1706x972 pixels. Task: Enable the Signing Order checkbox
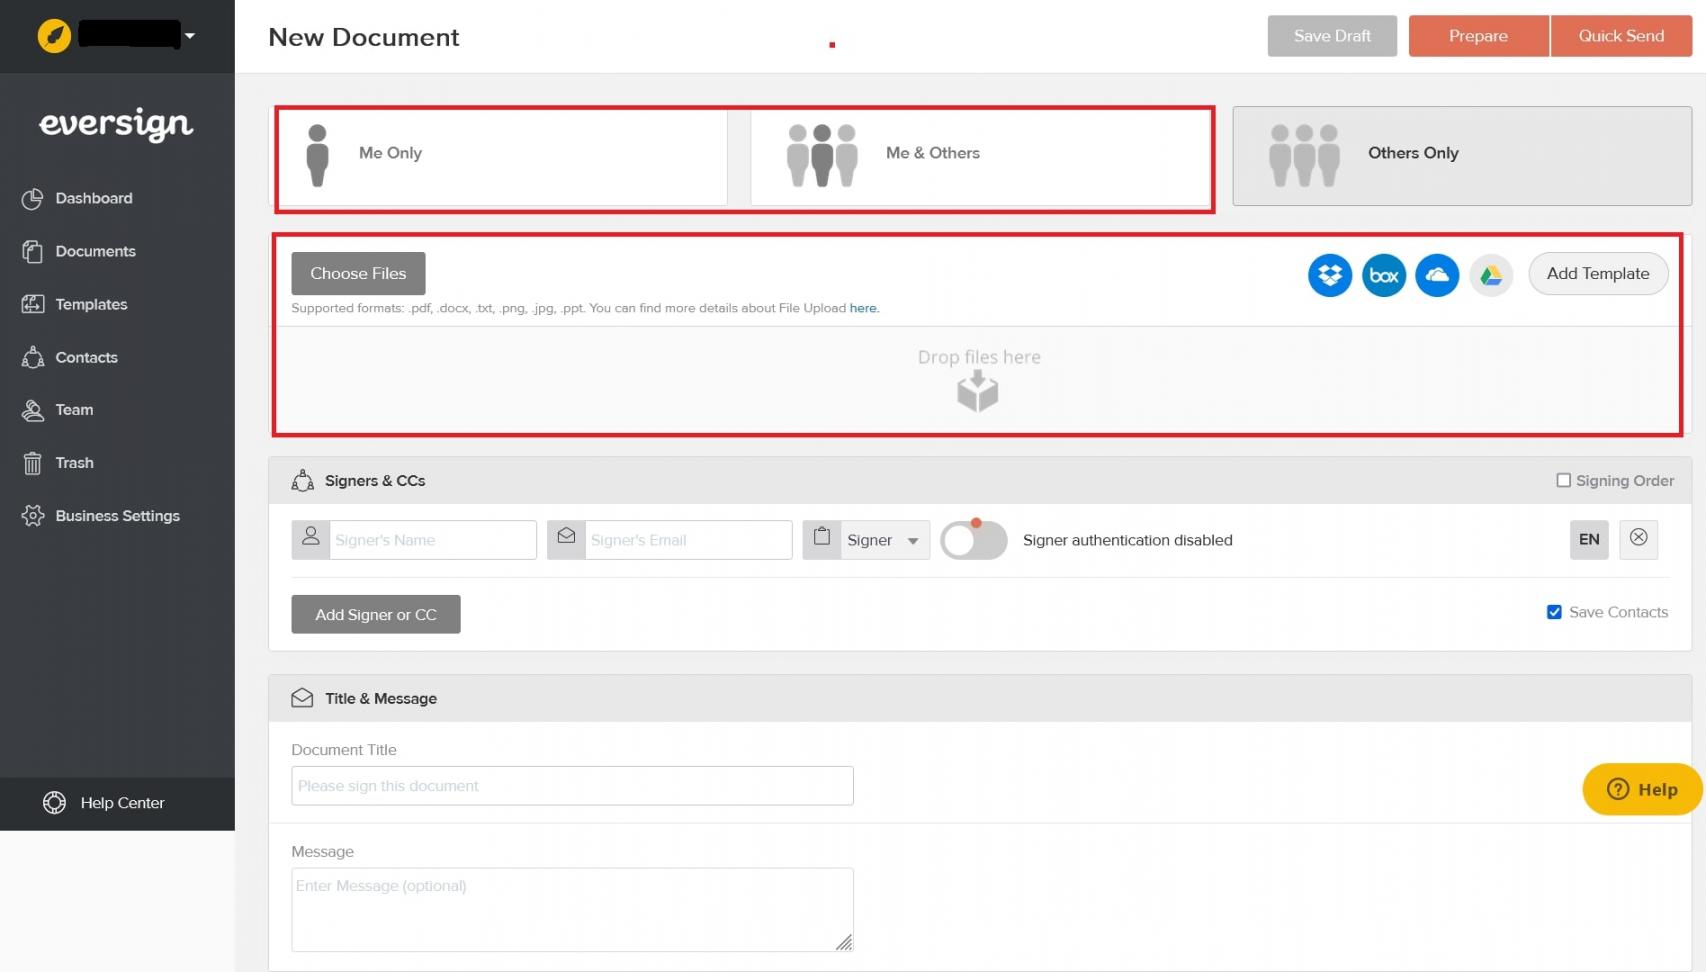point(1563,480)
